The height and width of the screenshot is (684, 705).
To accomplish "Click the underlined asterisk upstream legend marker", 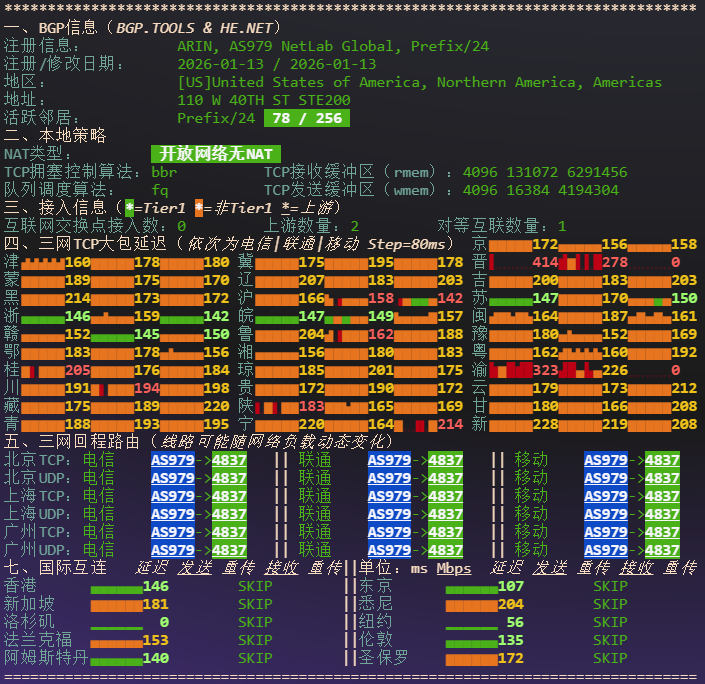I will point(286,208).
